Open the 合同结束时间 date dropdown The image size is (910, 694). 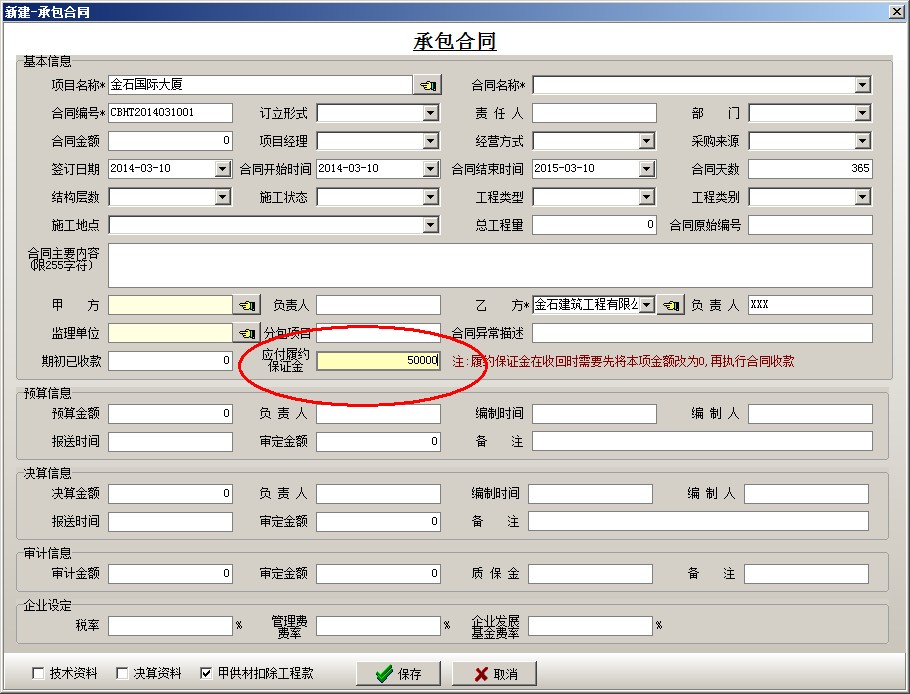(647, 169)
